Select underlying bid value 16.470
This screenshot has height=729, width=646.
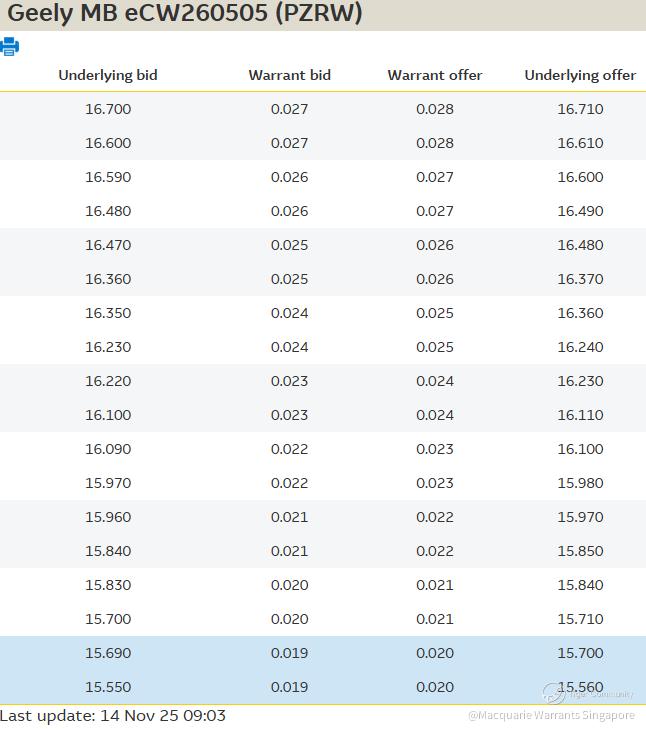[108, 245]
